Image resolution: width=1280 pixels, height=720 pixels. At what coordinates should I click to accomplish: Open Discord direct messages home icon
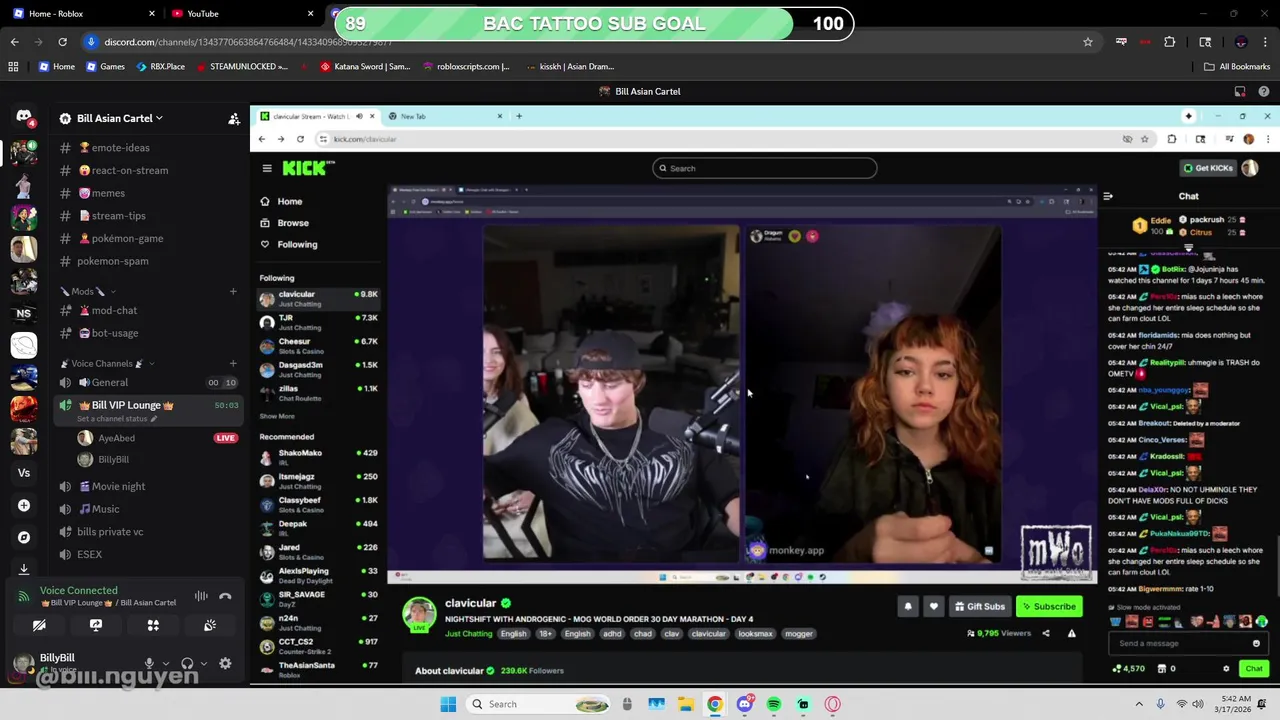[x=24, y=117]
